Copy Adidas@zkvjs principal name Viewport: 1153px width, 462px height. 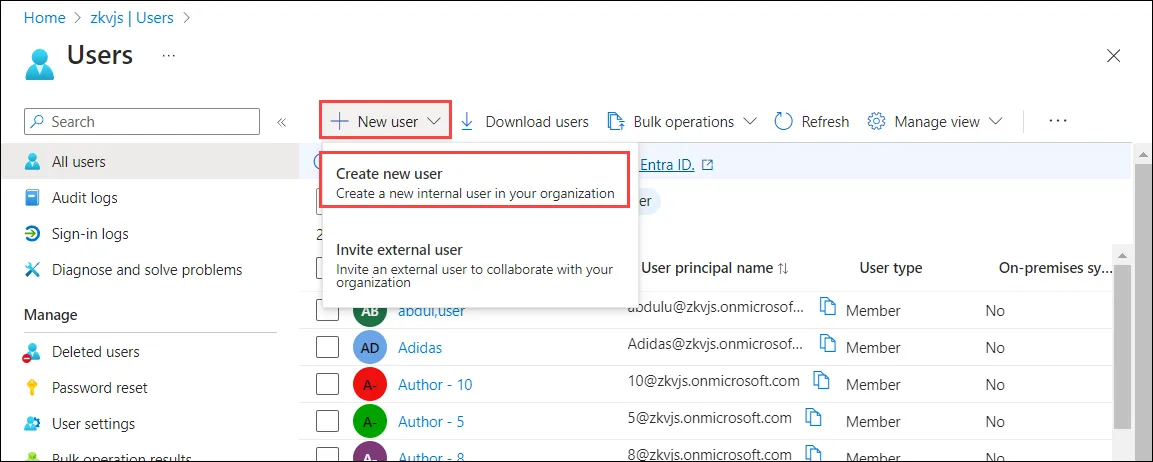click(x=829, y=343)
